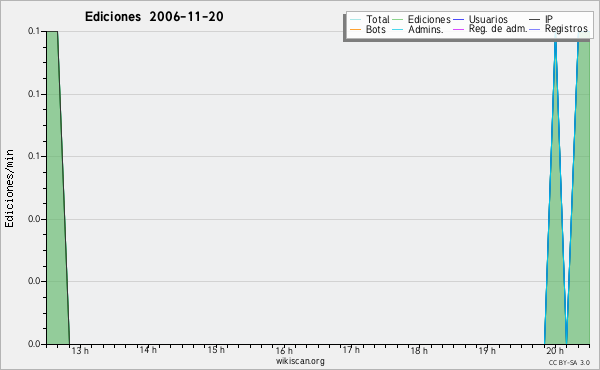Click the 'Ediciones/min' vertical axis label
Image resolution: width=600 pixels, height=370 pixels.
pyautogui.click(x=9, y=188)
